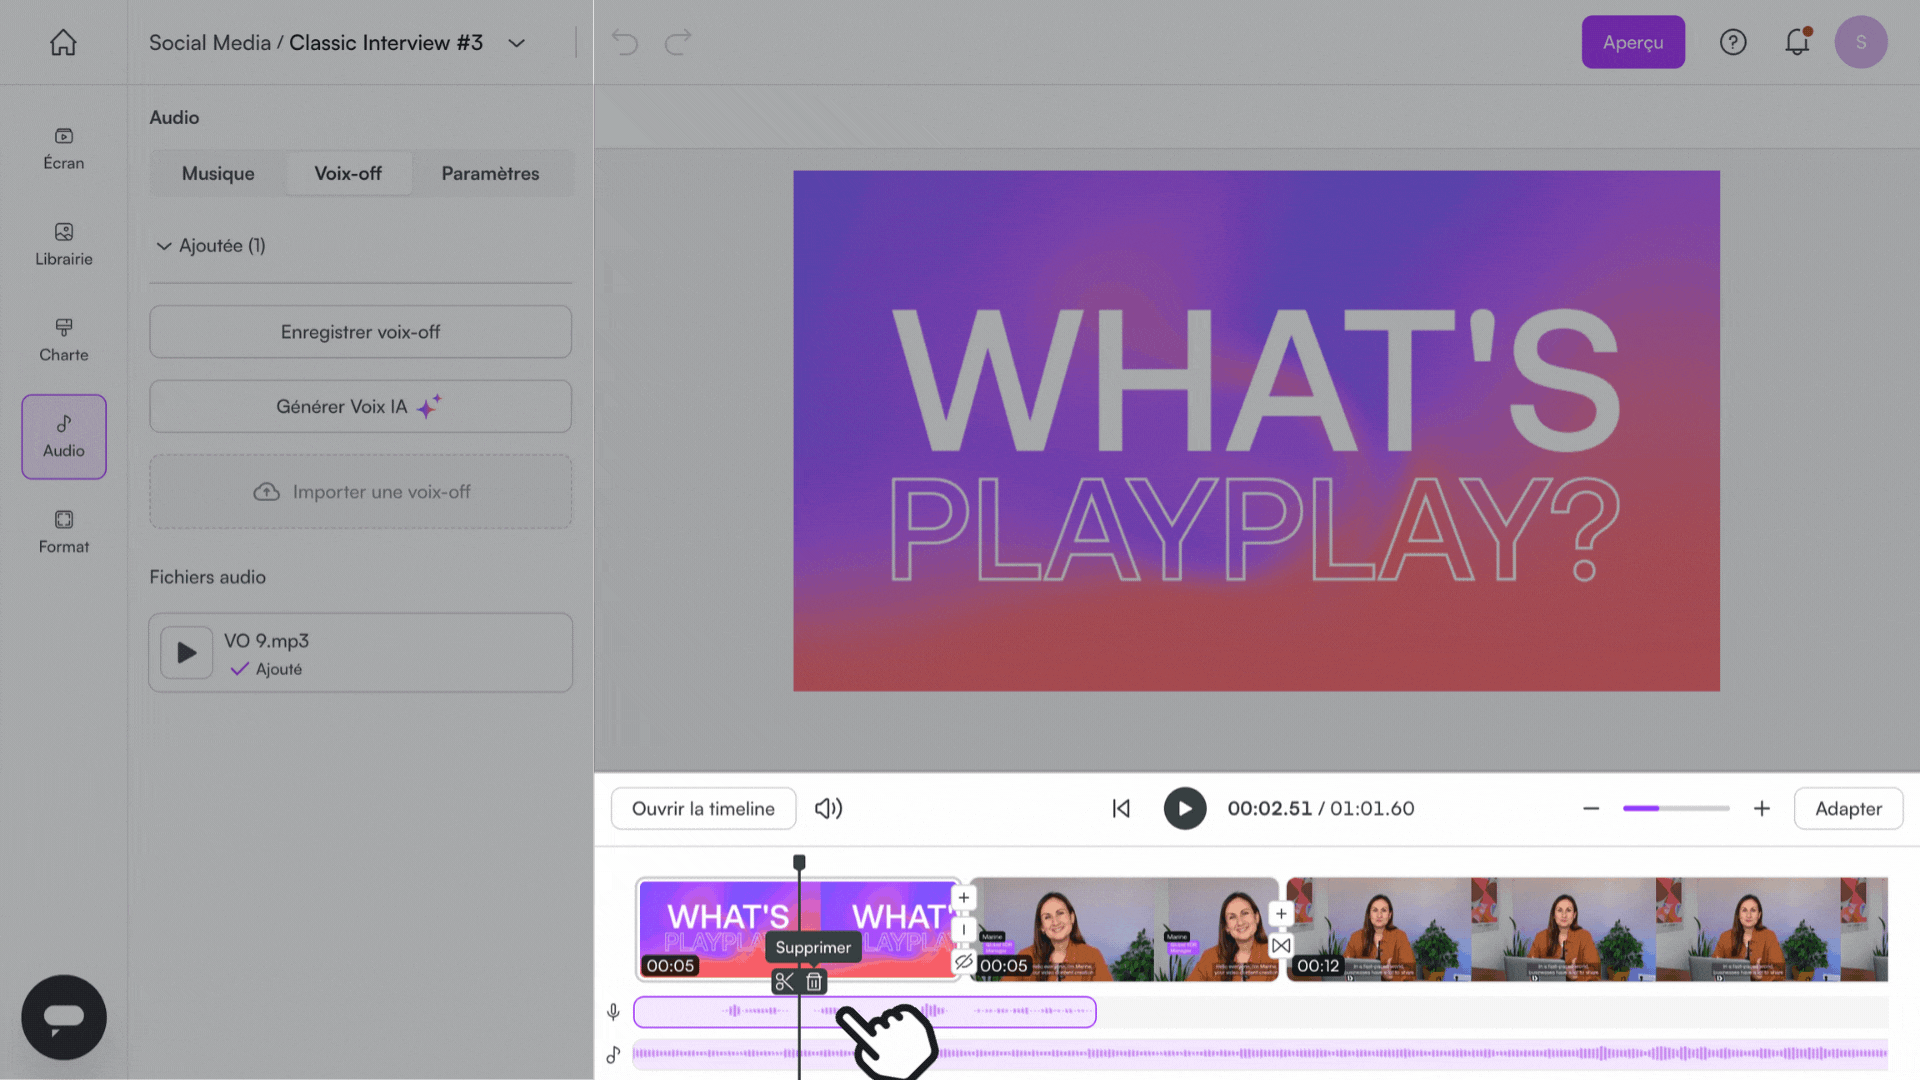Open the notifications bell

(x=1797, y=42)
